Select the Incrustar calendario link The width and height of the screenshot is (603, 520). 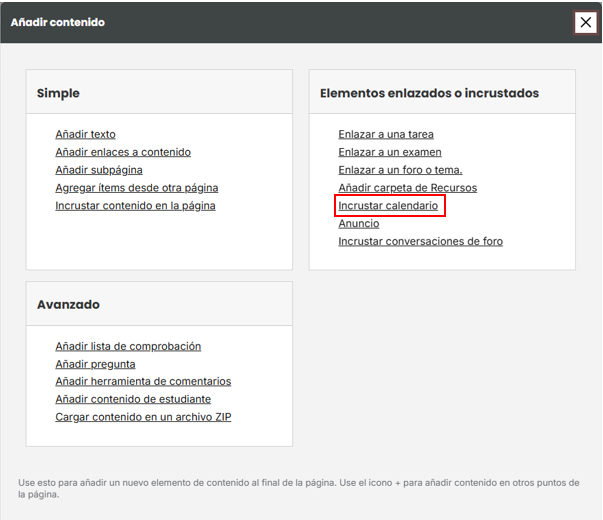388,206
